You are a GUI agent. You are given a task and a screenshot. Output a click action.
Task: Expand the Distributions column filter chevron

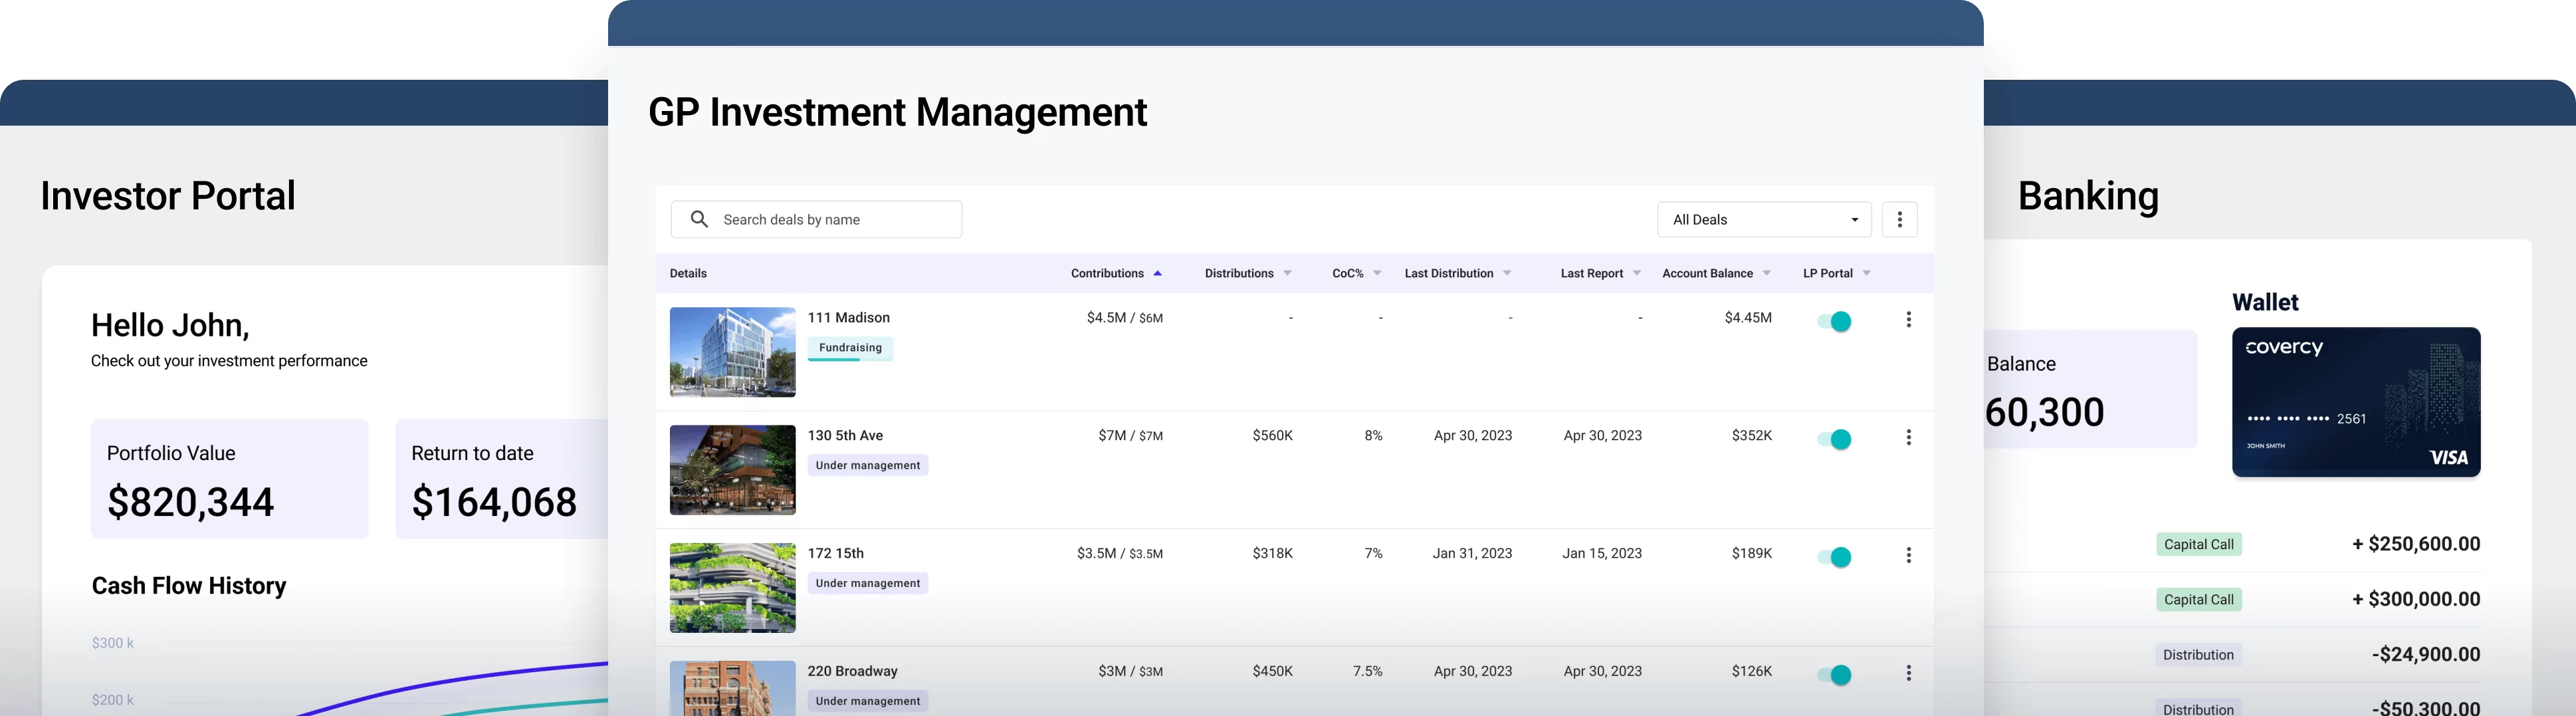pos(1287,272)
